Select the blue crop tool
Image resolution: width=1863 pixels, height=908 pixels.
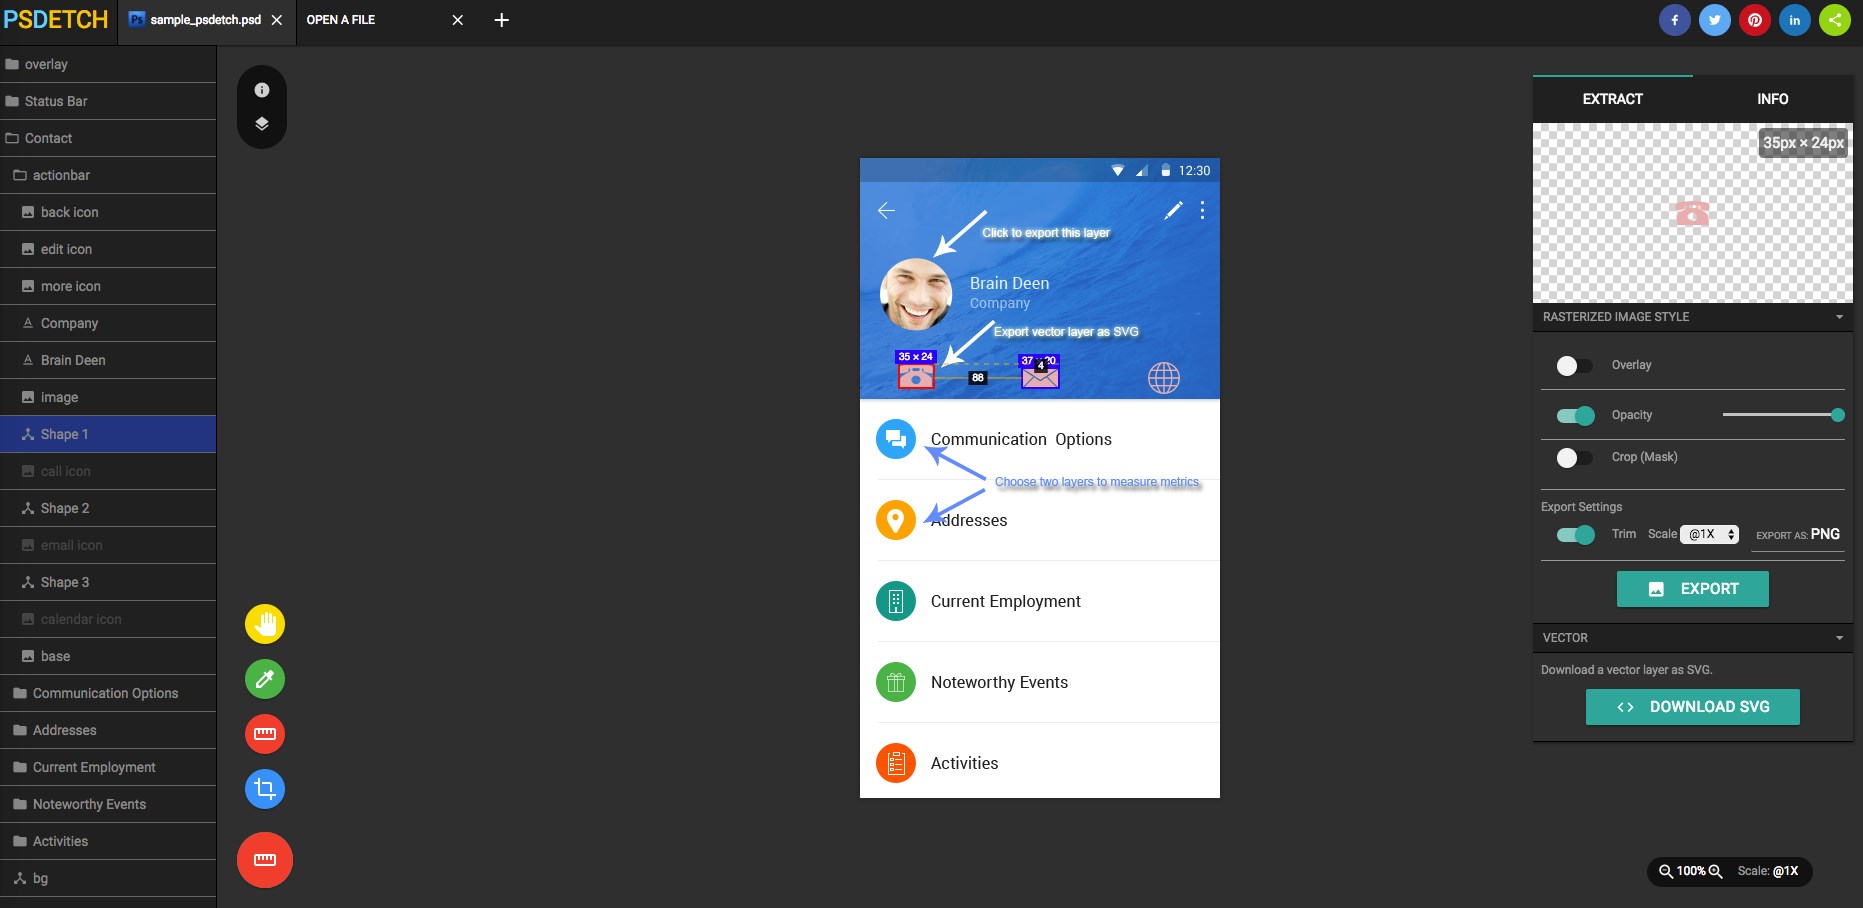point(265,789)
